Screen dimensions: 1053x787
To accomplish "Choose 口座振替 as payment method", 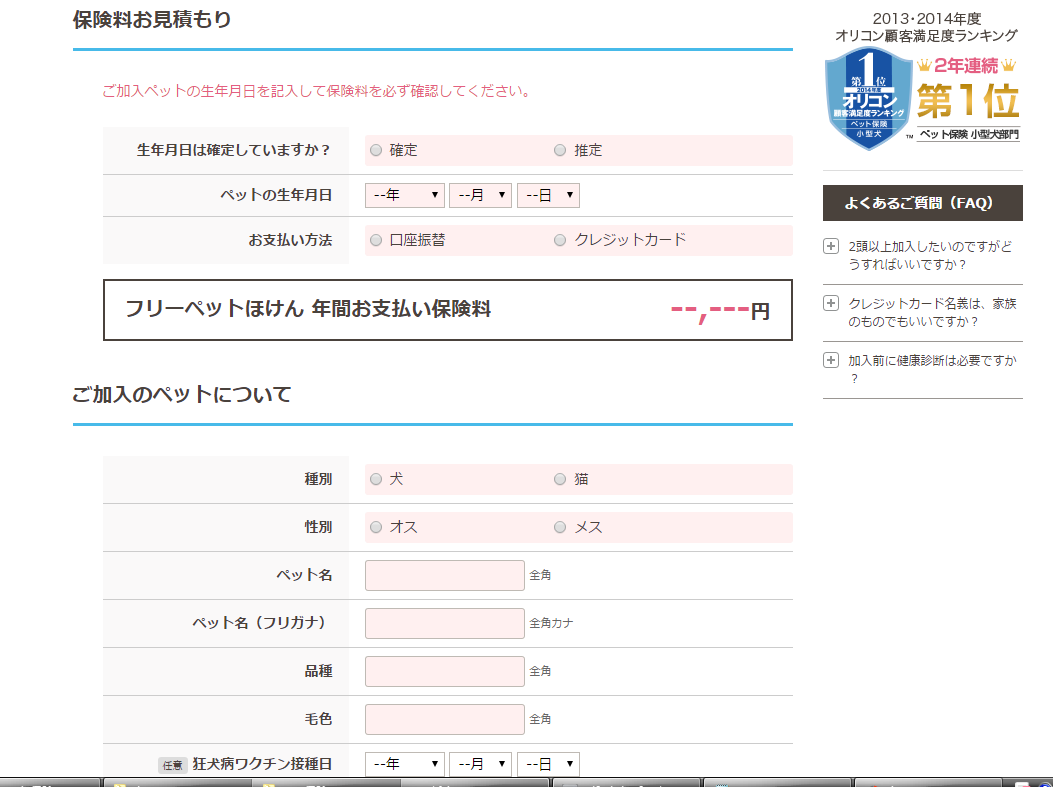I will click(376, 240).
